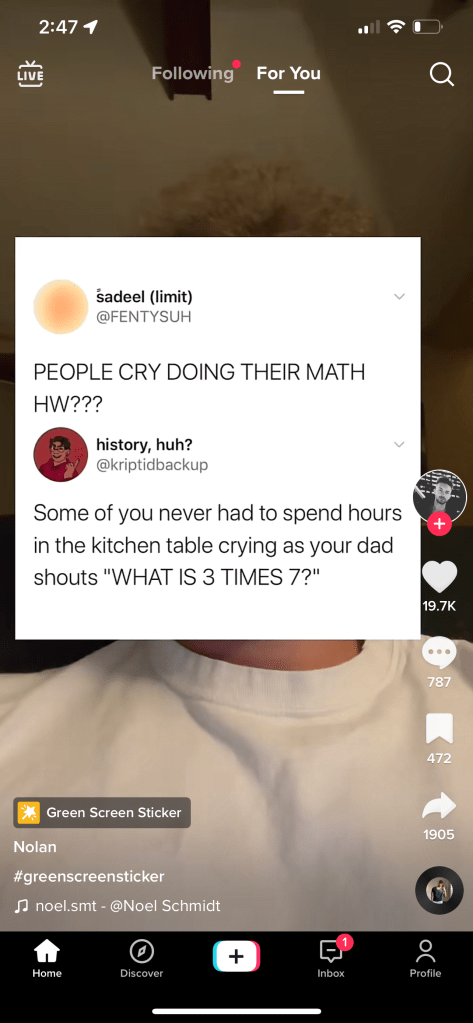Open the spinning sound disc
473x1023 pixels.
coord(439,891)
